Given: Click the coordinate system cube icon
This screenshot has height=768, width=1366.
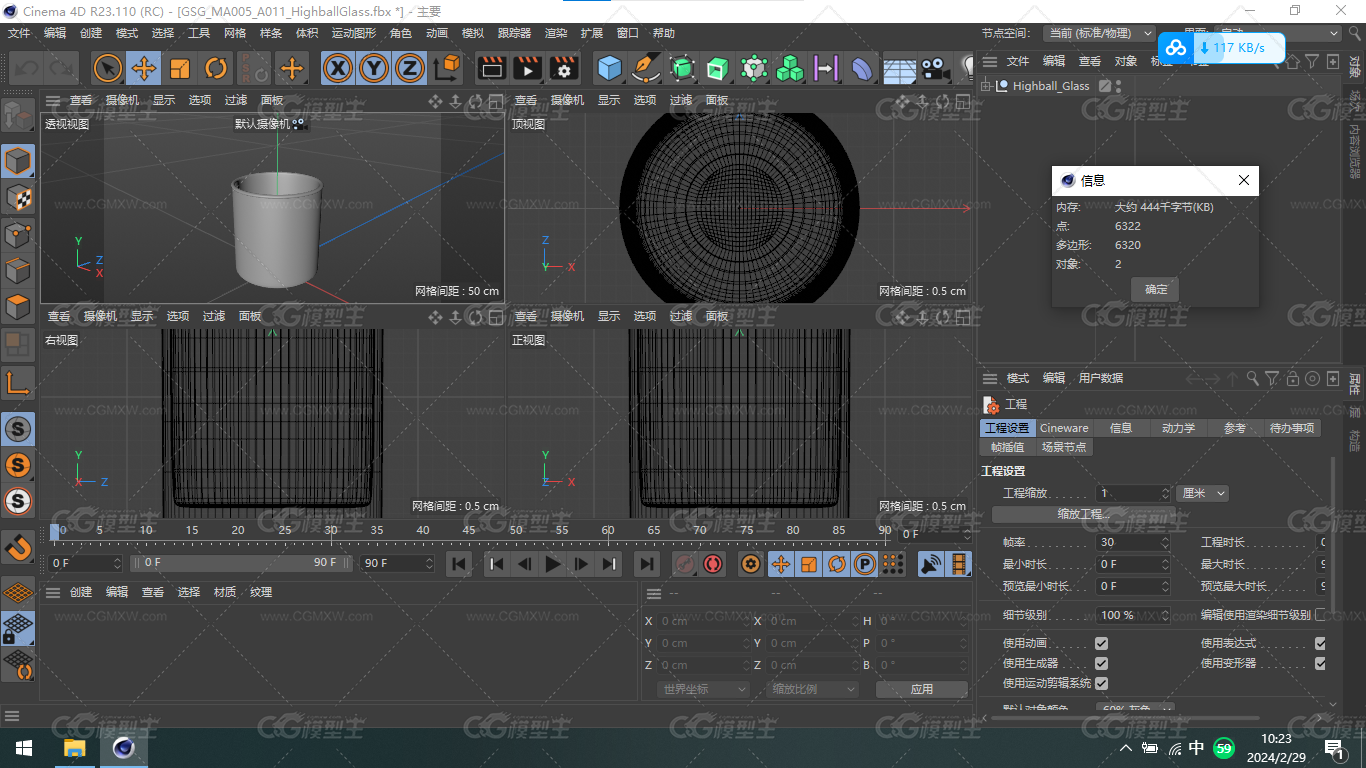Looking at the screenshot, I should pos(447,68).
